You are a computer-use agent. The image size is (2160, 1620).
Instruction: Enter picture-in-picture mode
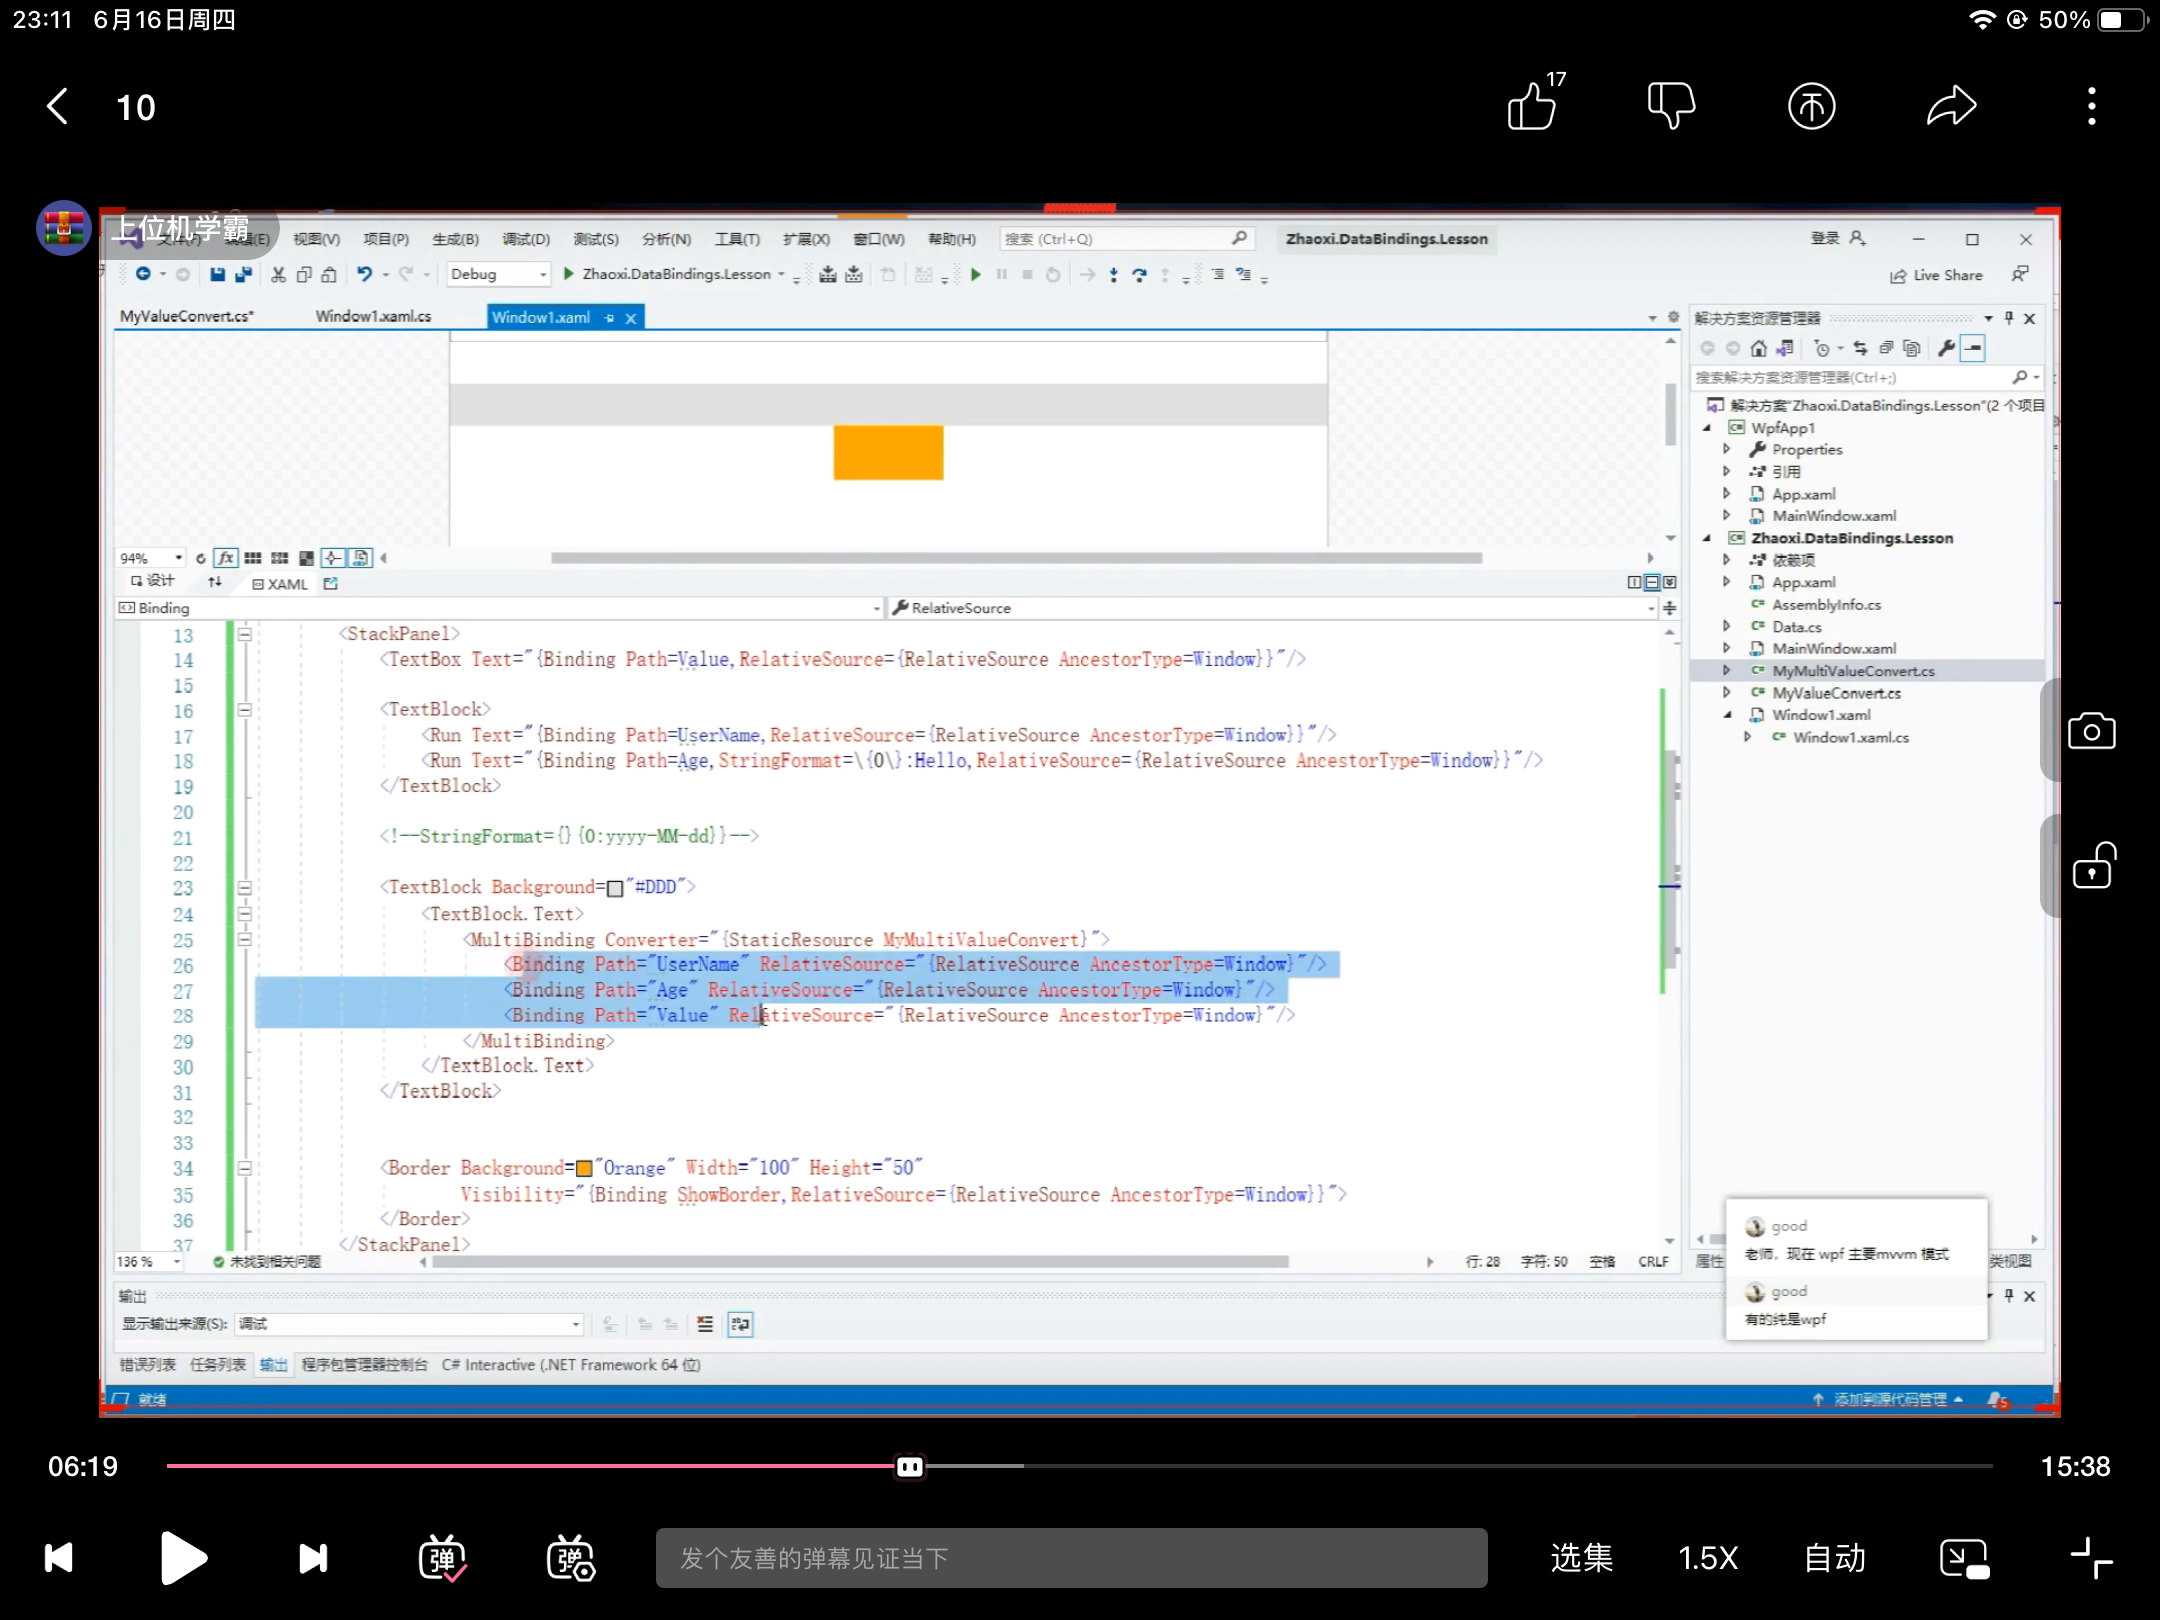click(x=1964, y=1558)
